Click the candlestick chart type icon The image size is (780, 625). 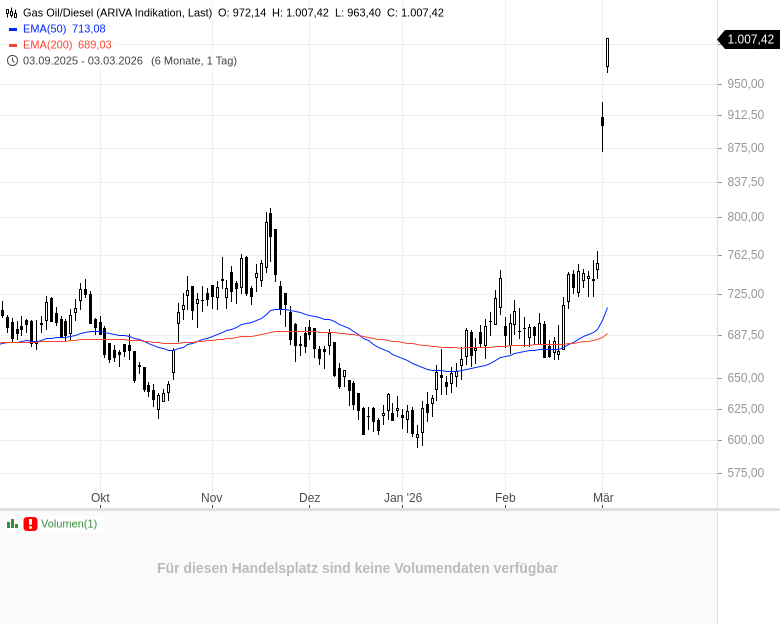pos(12,13)
